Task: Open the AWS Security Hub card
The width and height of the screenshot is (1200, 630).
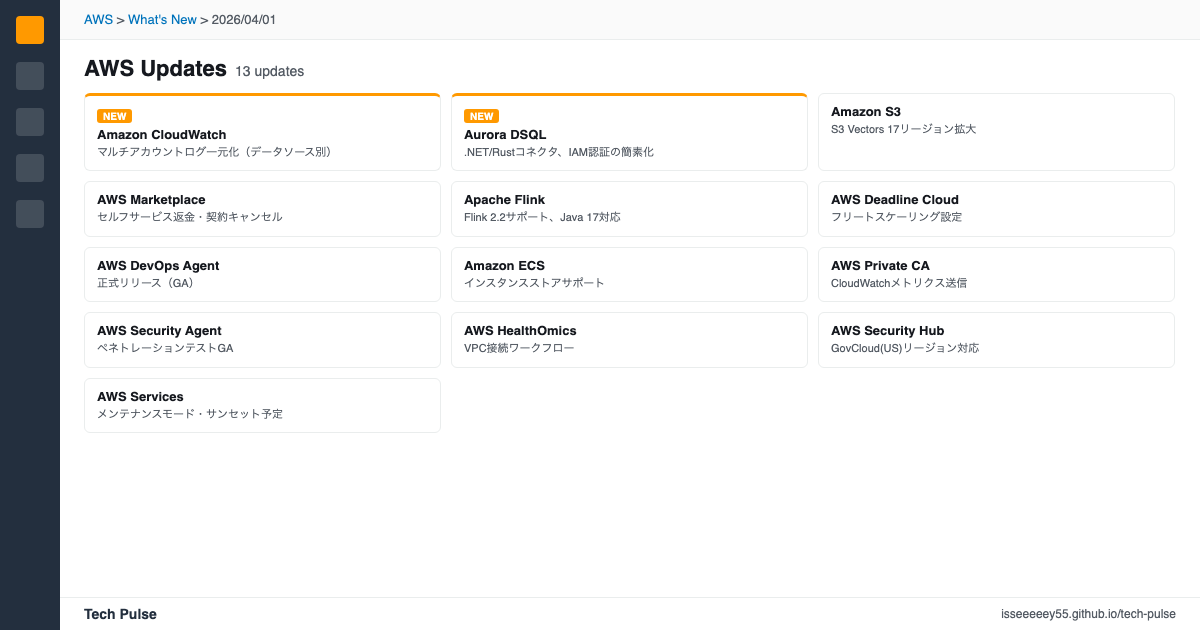Action: pos(995,340)
